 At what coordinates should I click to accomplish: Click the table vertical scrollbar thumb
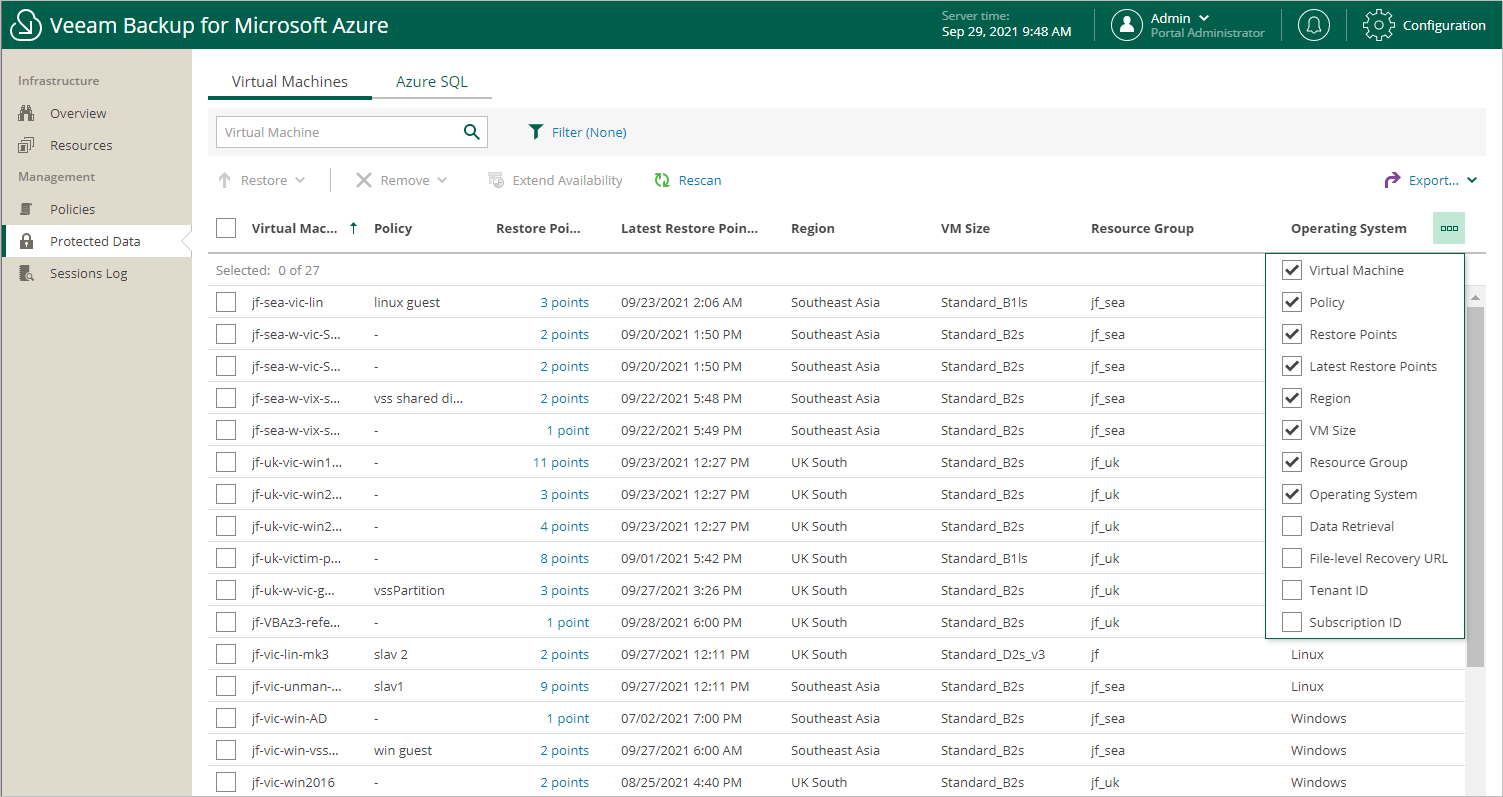[x=1475, y=486]
